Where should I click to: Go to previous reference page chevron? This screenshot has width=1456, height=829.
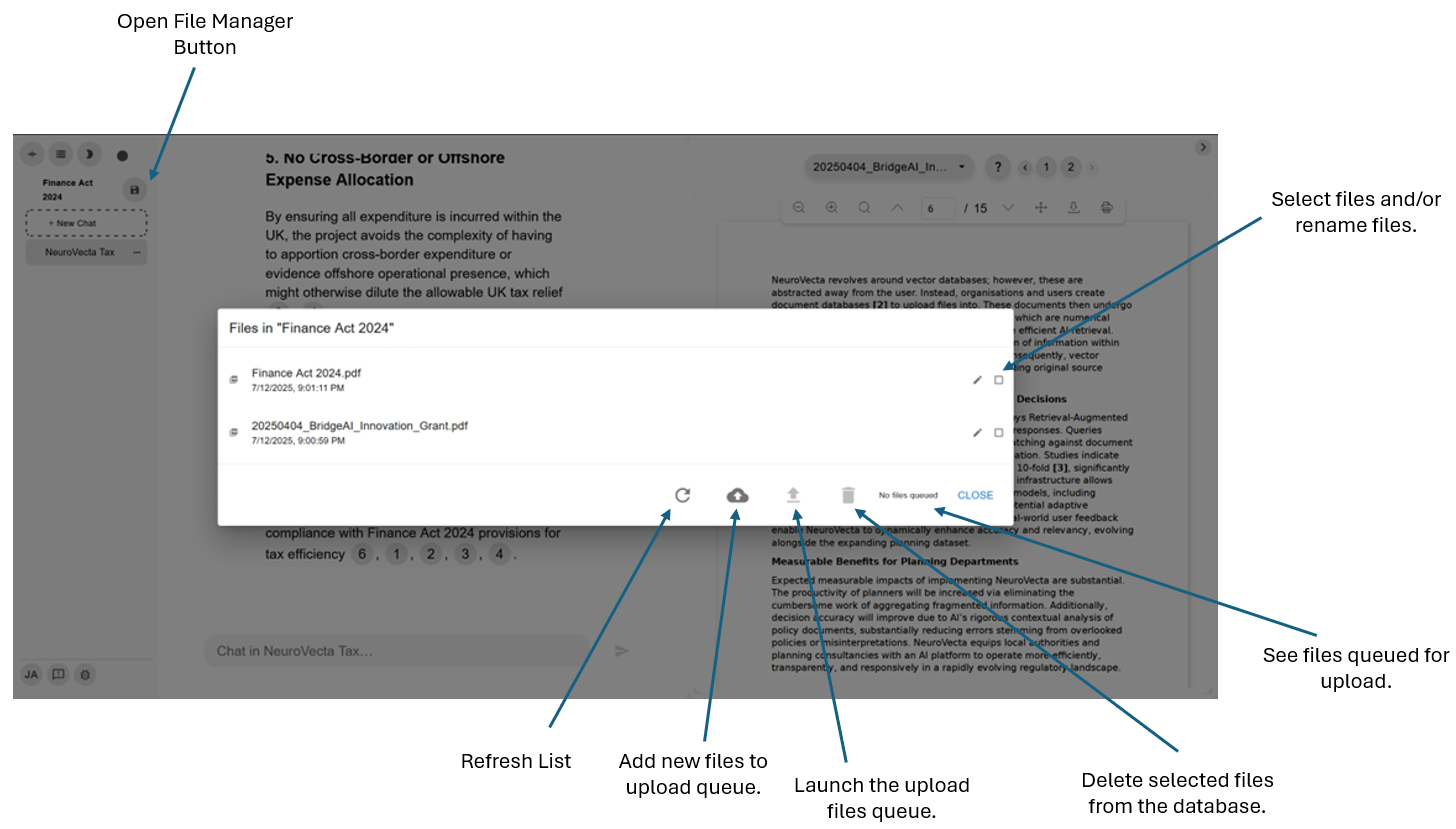click(x=1025, y=167)
